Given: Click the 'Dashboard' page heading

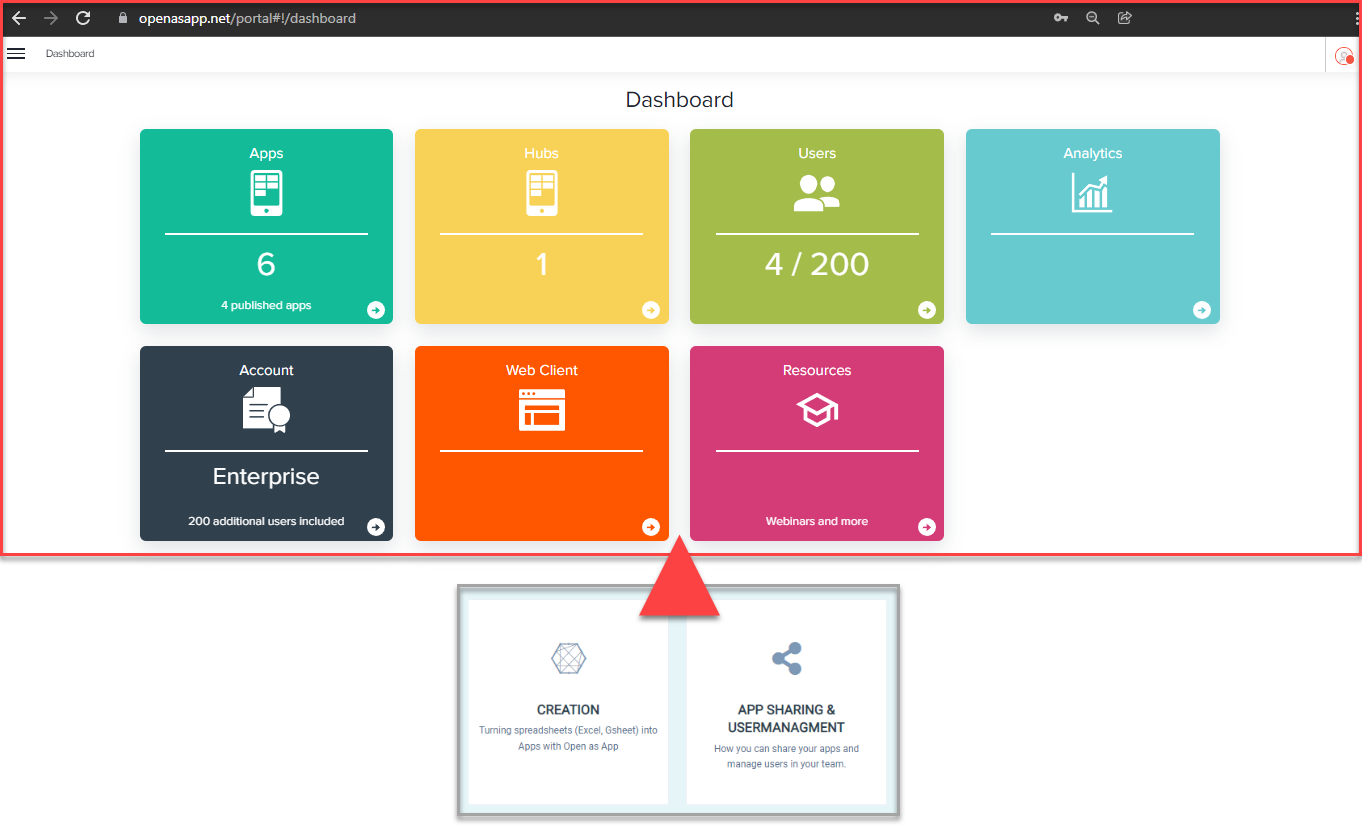Looking at the screenshot, I should (680, 100).
